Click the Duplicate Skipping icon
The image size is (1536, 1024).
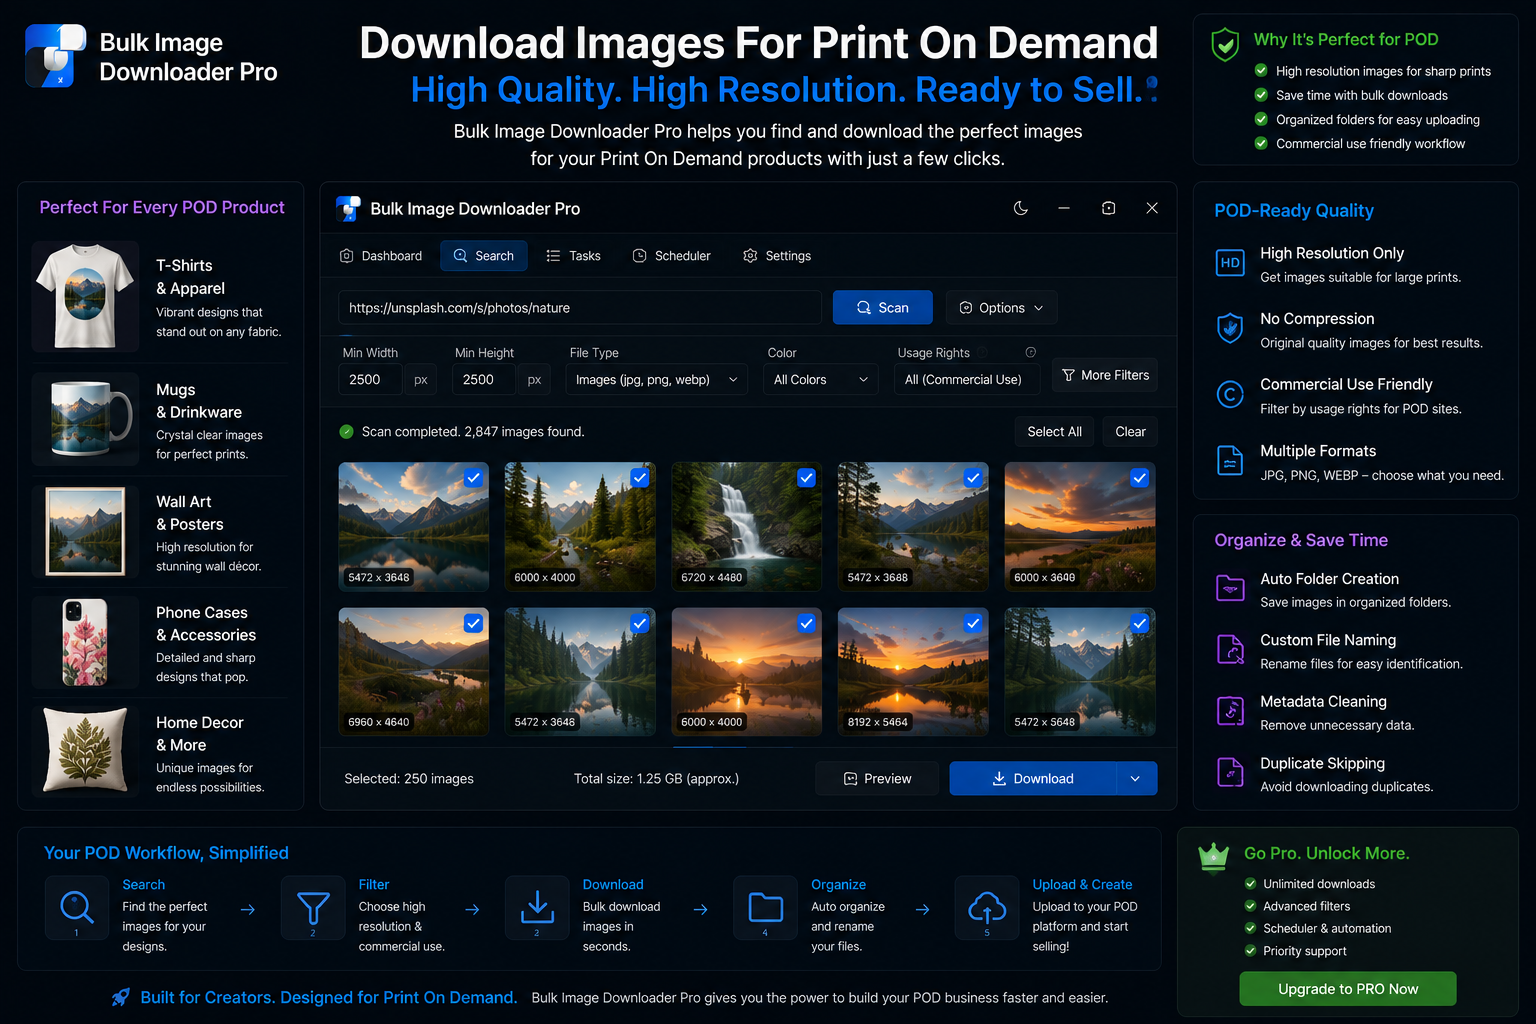(x=1230, y=773)
